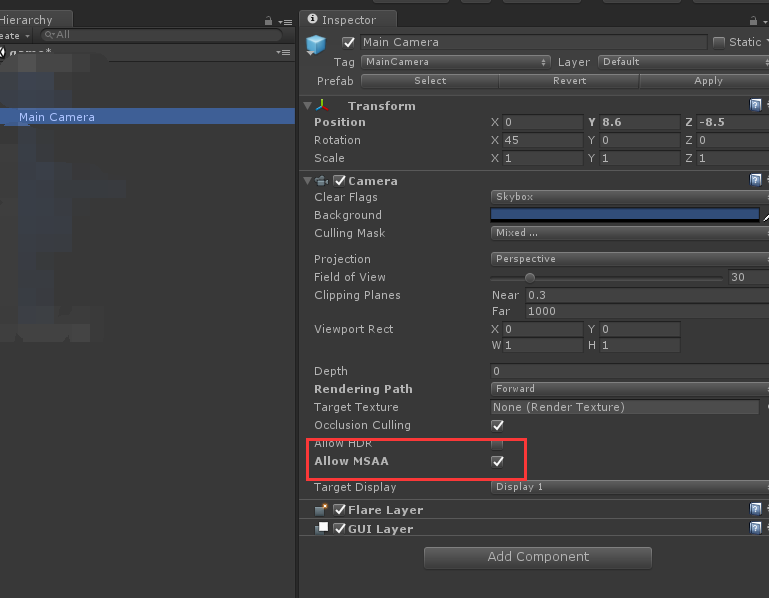This screenshot has width=769, height=598.
Task: Click the object name field Main Camera
Action: click(x=534, y=42)
